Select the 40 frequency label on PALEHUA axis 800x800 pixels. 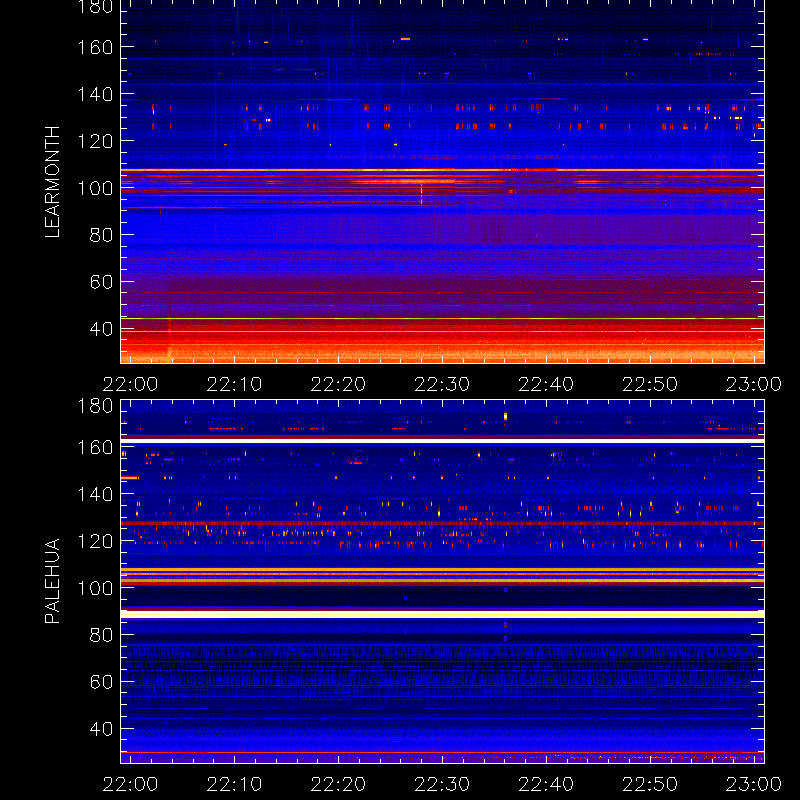coord(101,729)
